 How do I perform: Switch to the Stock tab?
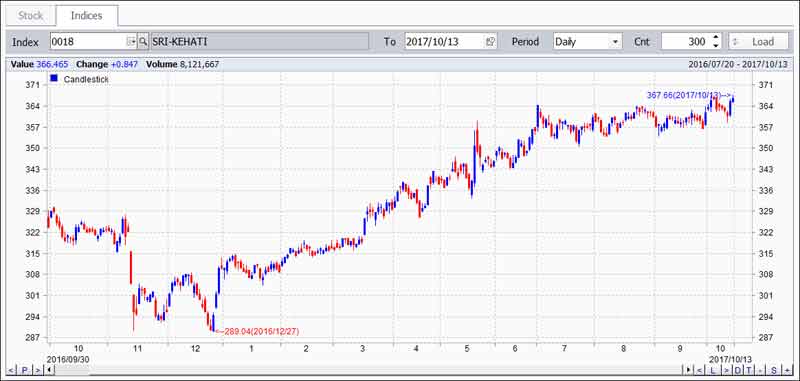click(31, 15)
